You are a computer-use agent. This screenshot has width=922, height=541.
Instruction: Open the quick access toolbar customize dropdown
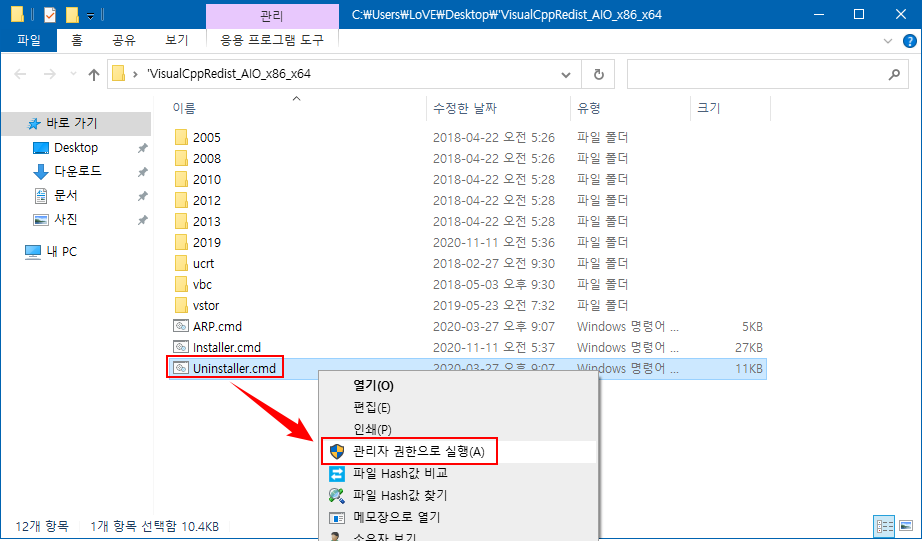(x=90, y=16)
